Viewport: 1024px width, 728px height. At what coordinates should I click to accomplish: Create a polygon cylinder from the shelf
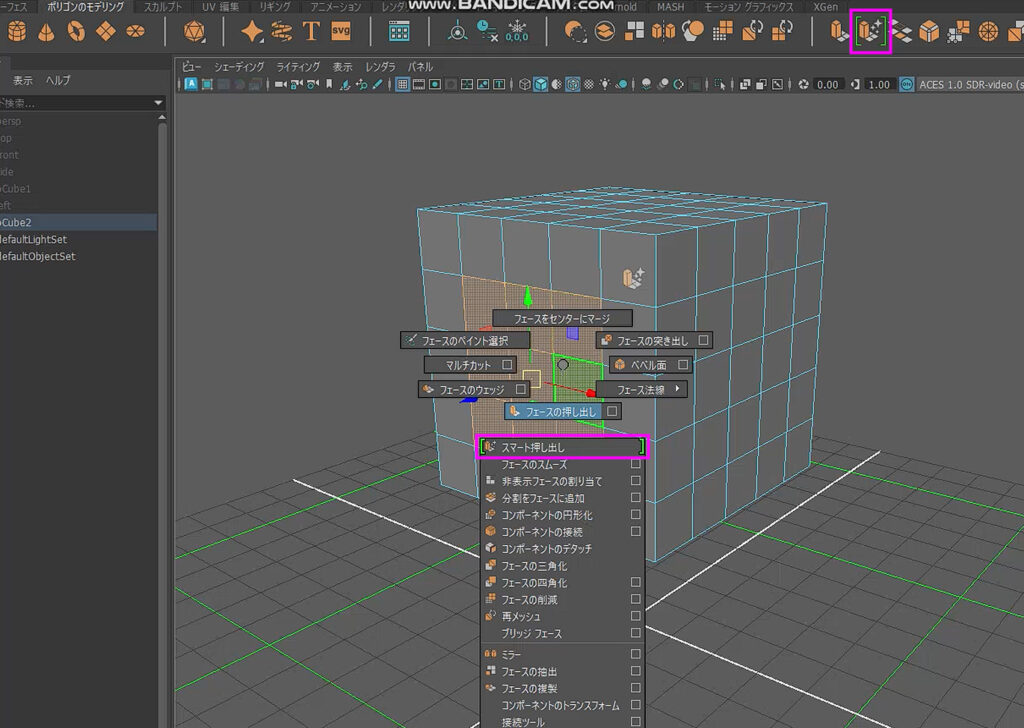click(x=17, y=31)
